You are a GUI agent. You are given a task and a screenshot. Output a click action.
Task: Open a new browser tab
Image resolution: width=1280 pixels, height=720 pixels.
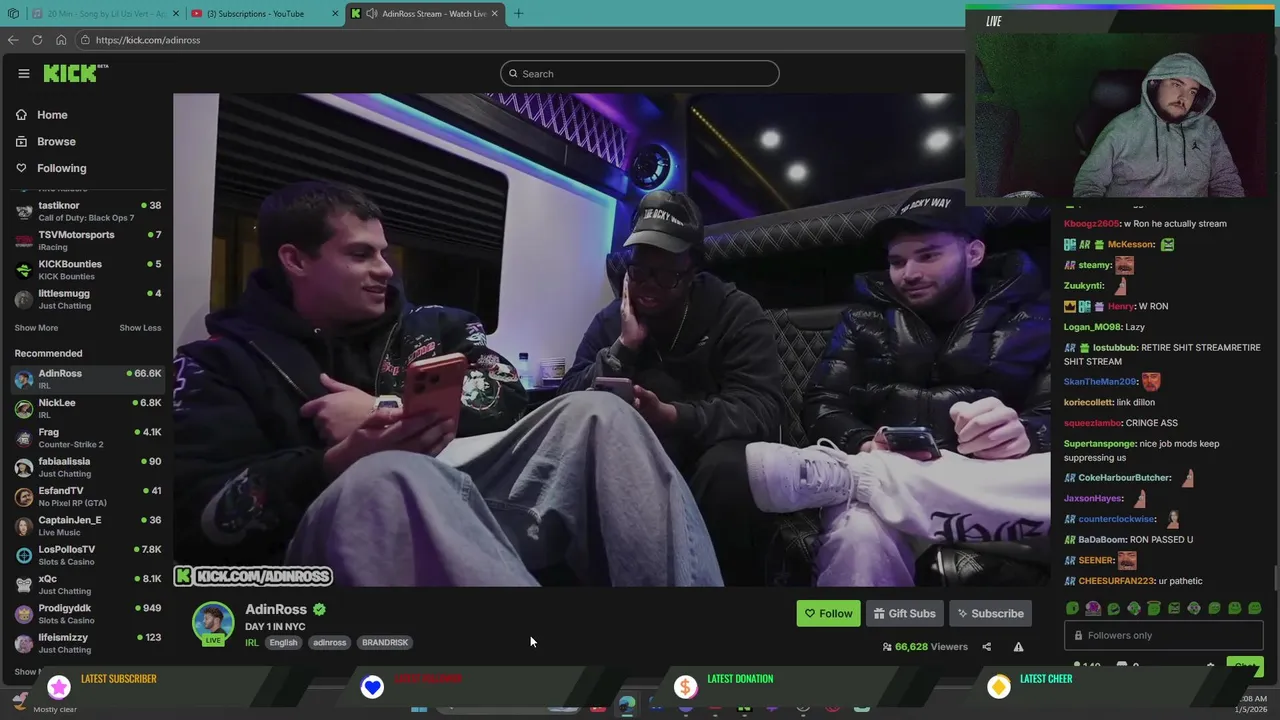pos(518,14)
